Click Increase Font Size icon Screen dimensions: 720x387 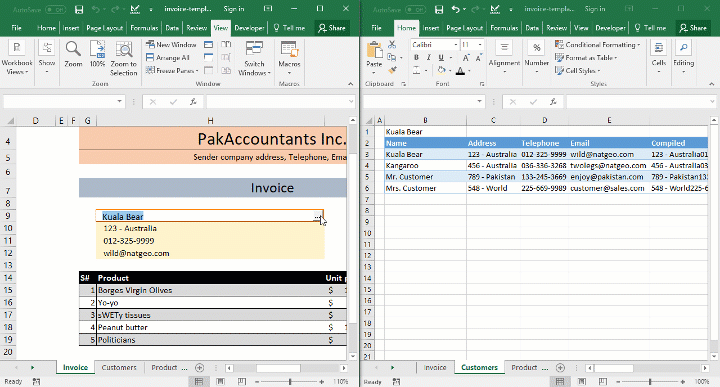click(466, 57)
